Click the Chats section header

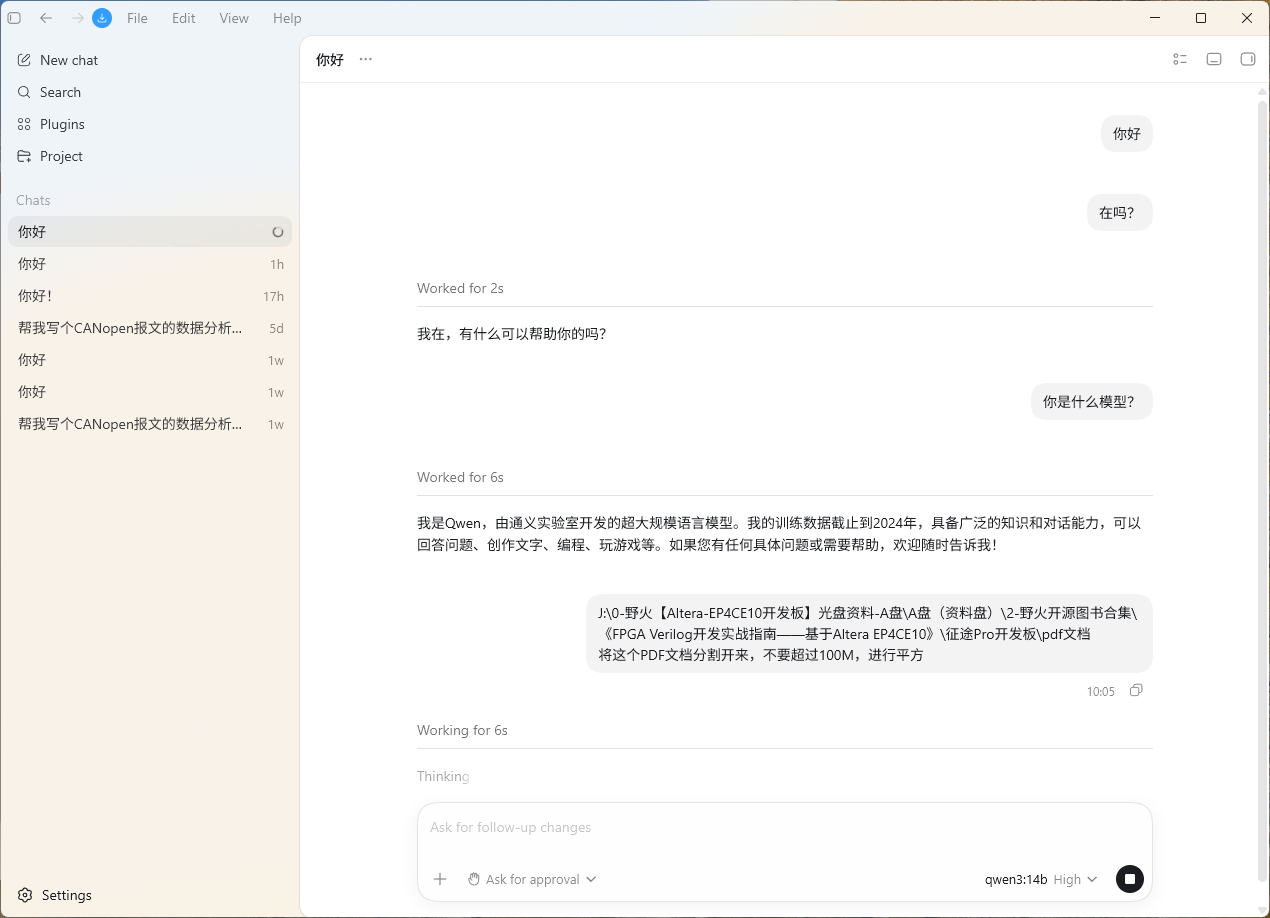(33, 200)
